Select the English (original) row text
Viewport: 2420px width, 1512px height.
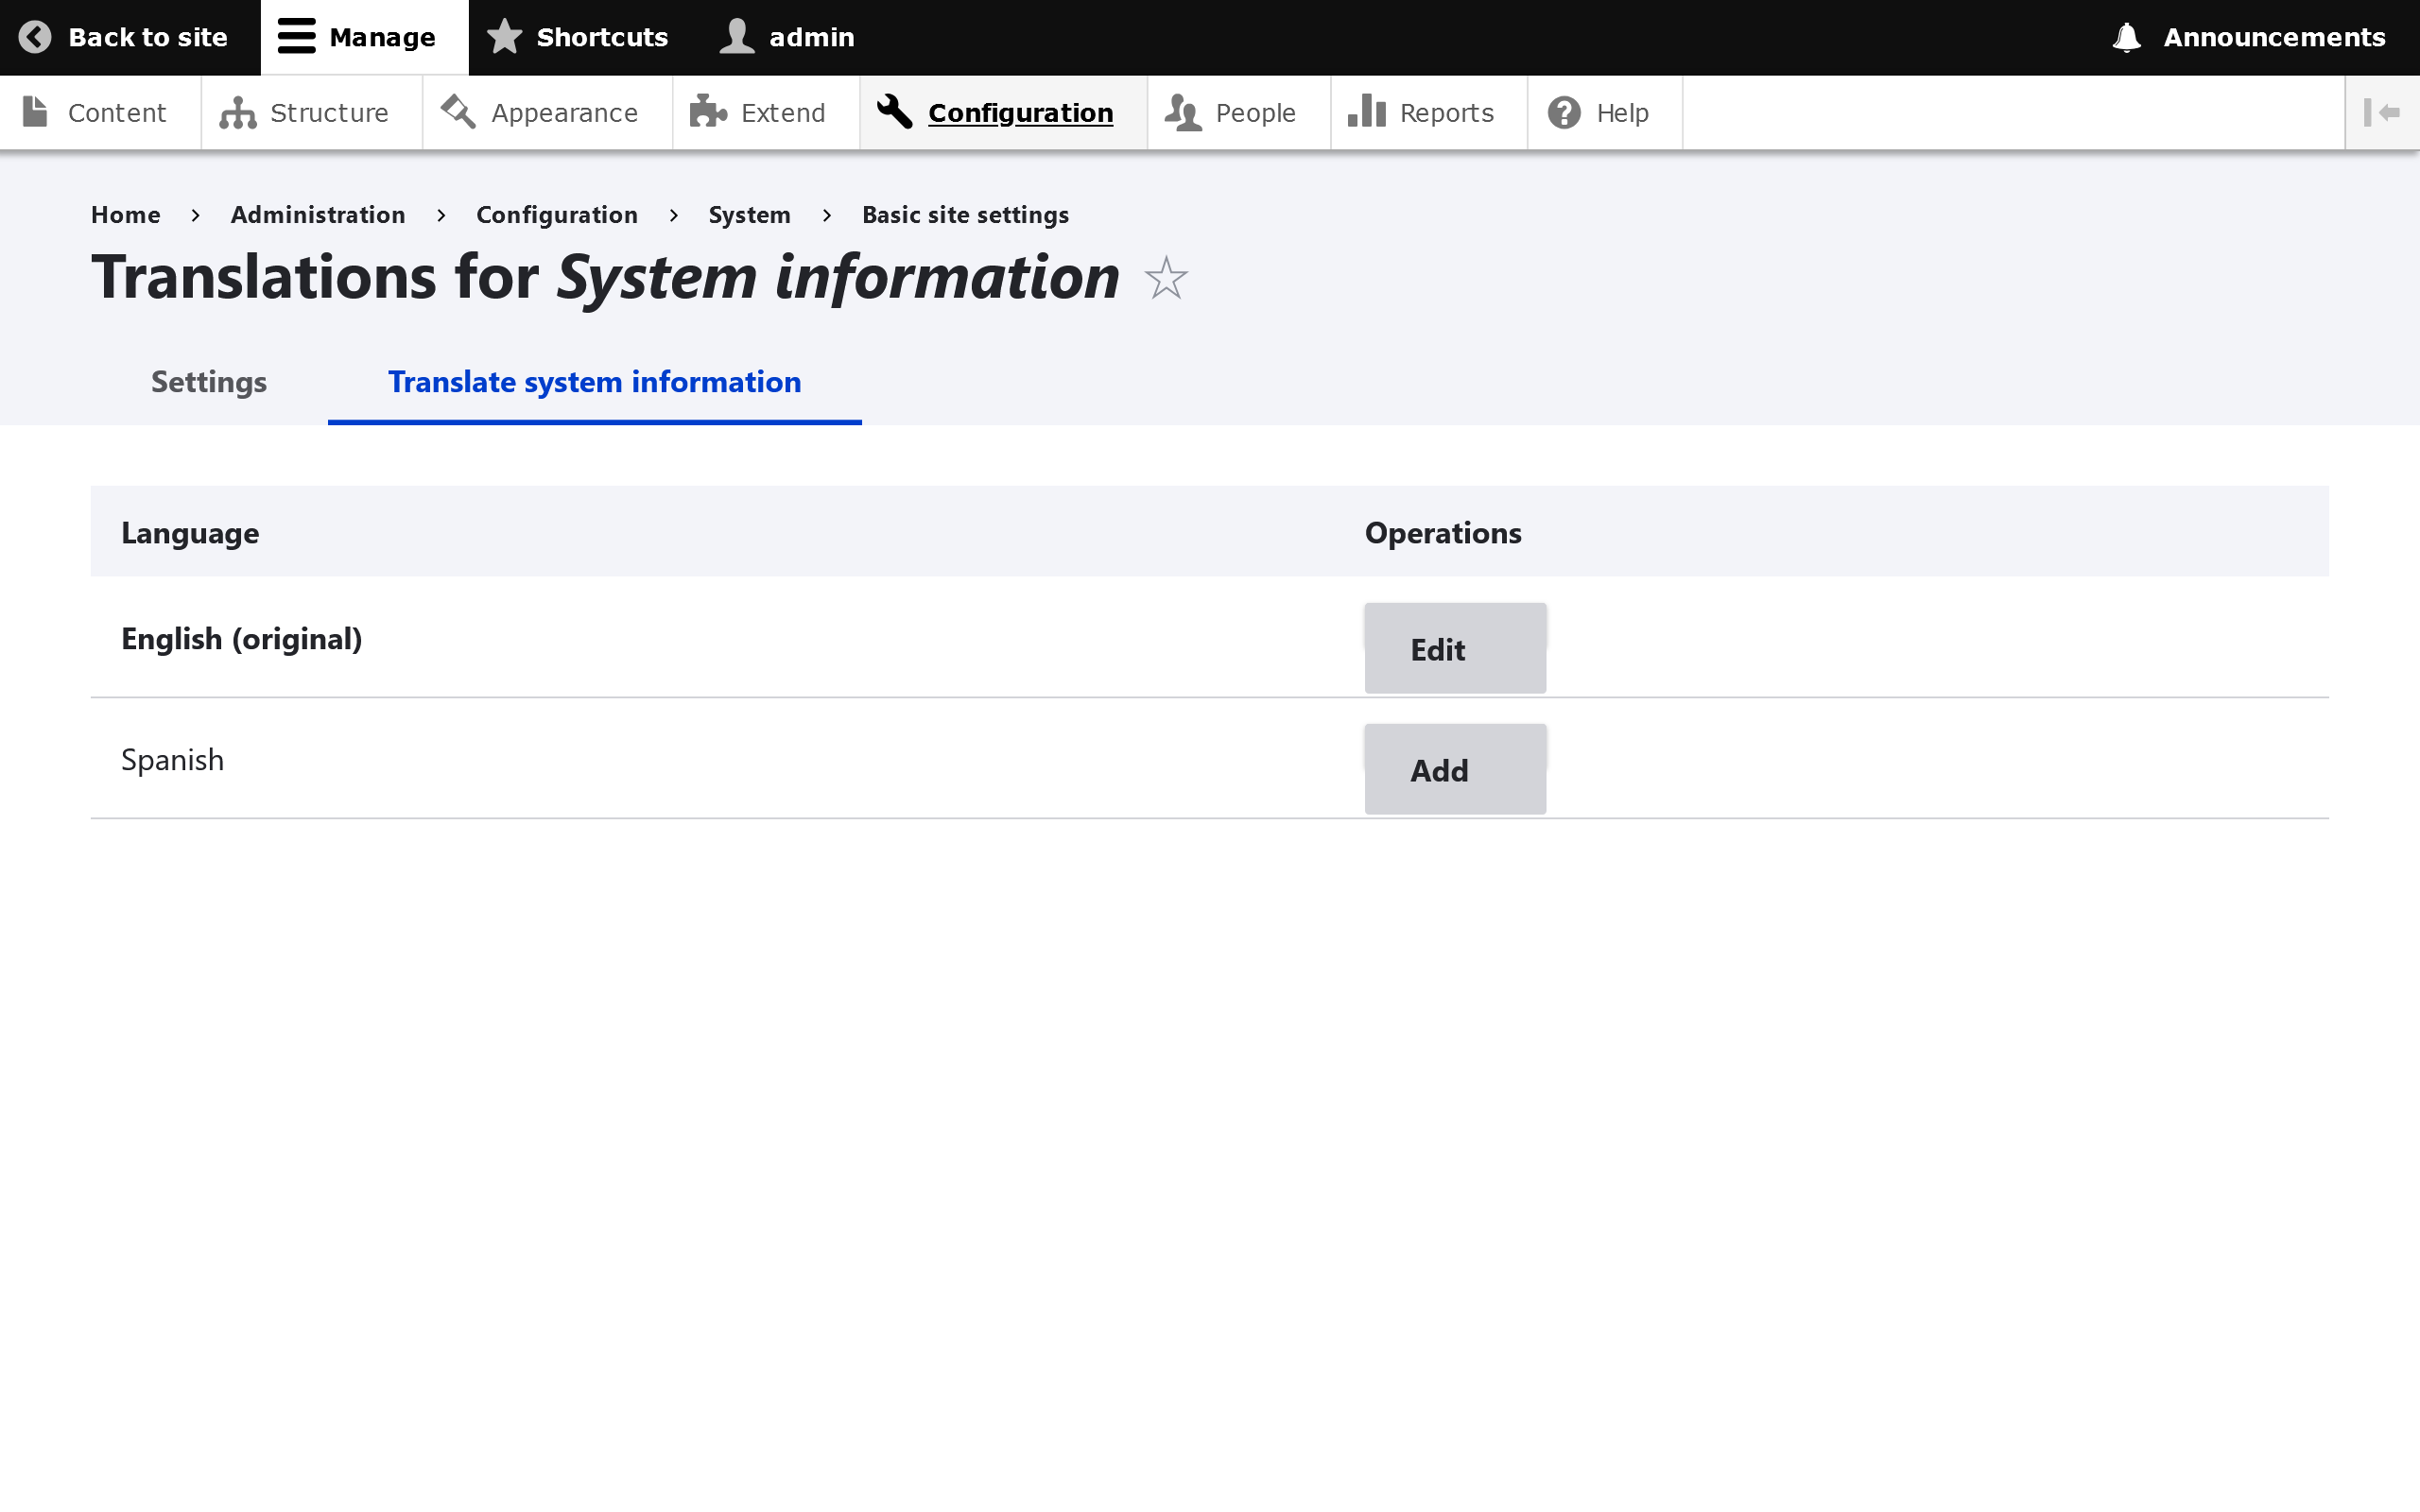(242, 639)
